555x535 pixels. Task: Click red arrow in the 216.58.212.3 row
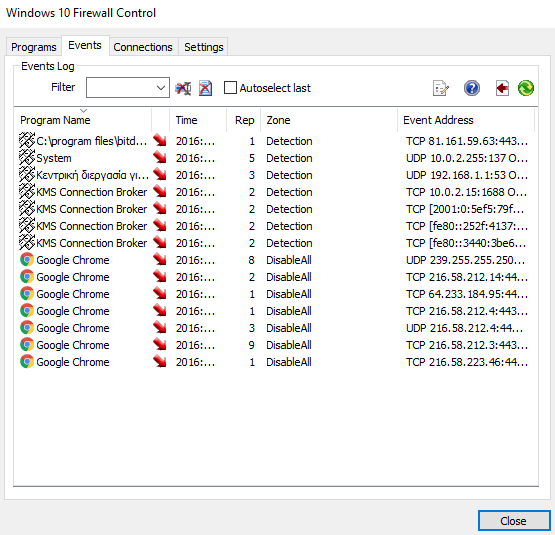(x=160, y=345)
